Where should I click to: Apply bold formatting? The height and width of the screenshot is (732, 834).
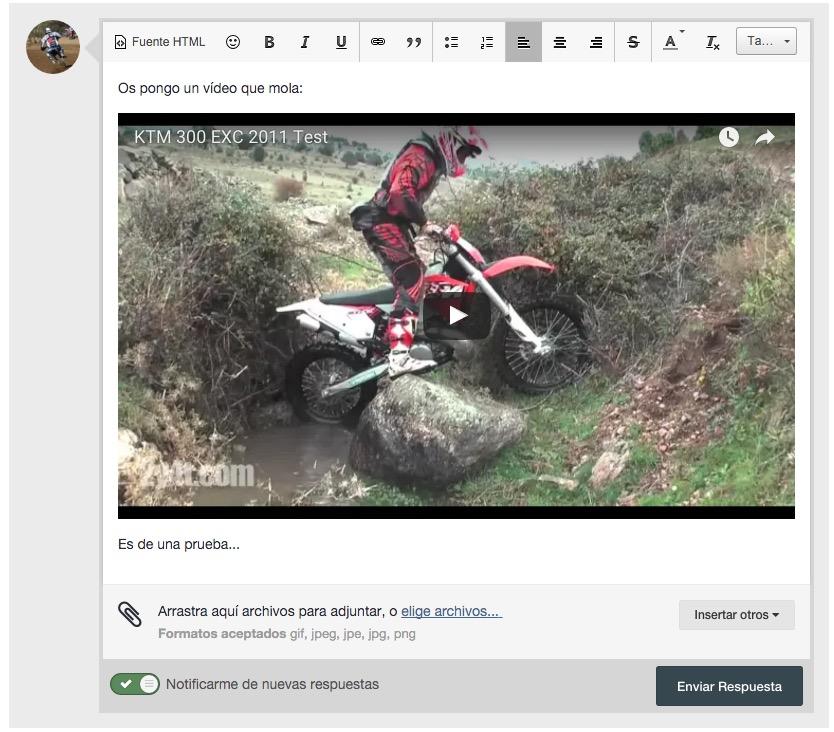269,42
